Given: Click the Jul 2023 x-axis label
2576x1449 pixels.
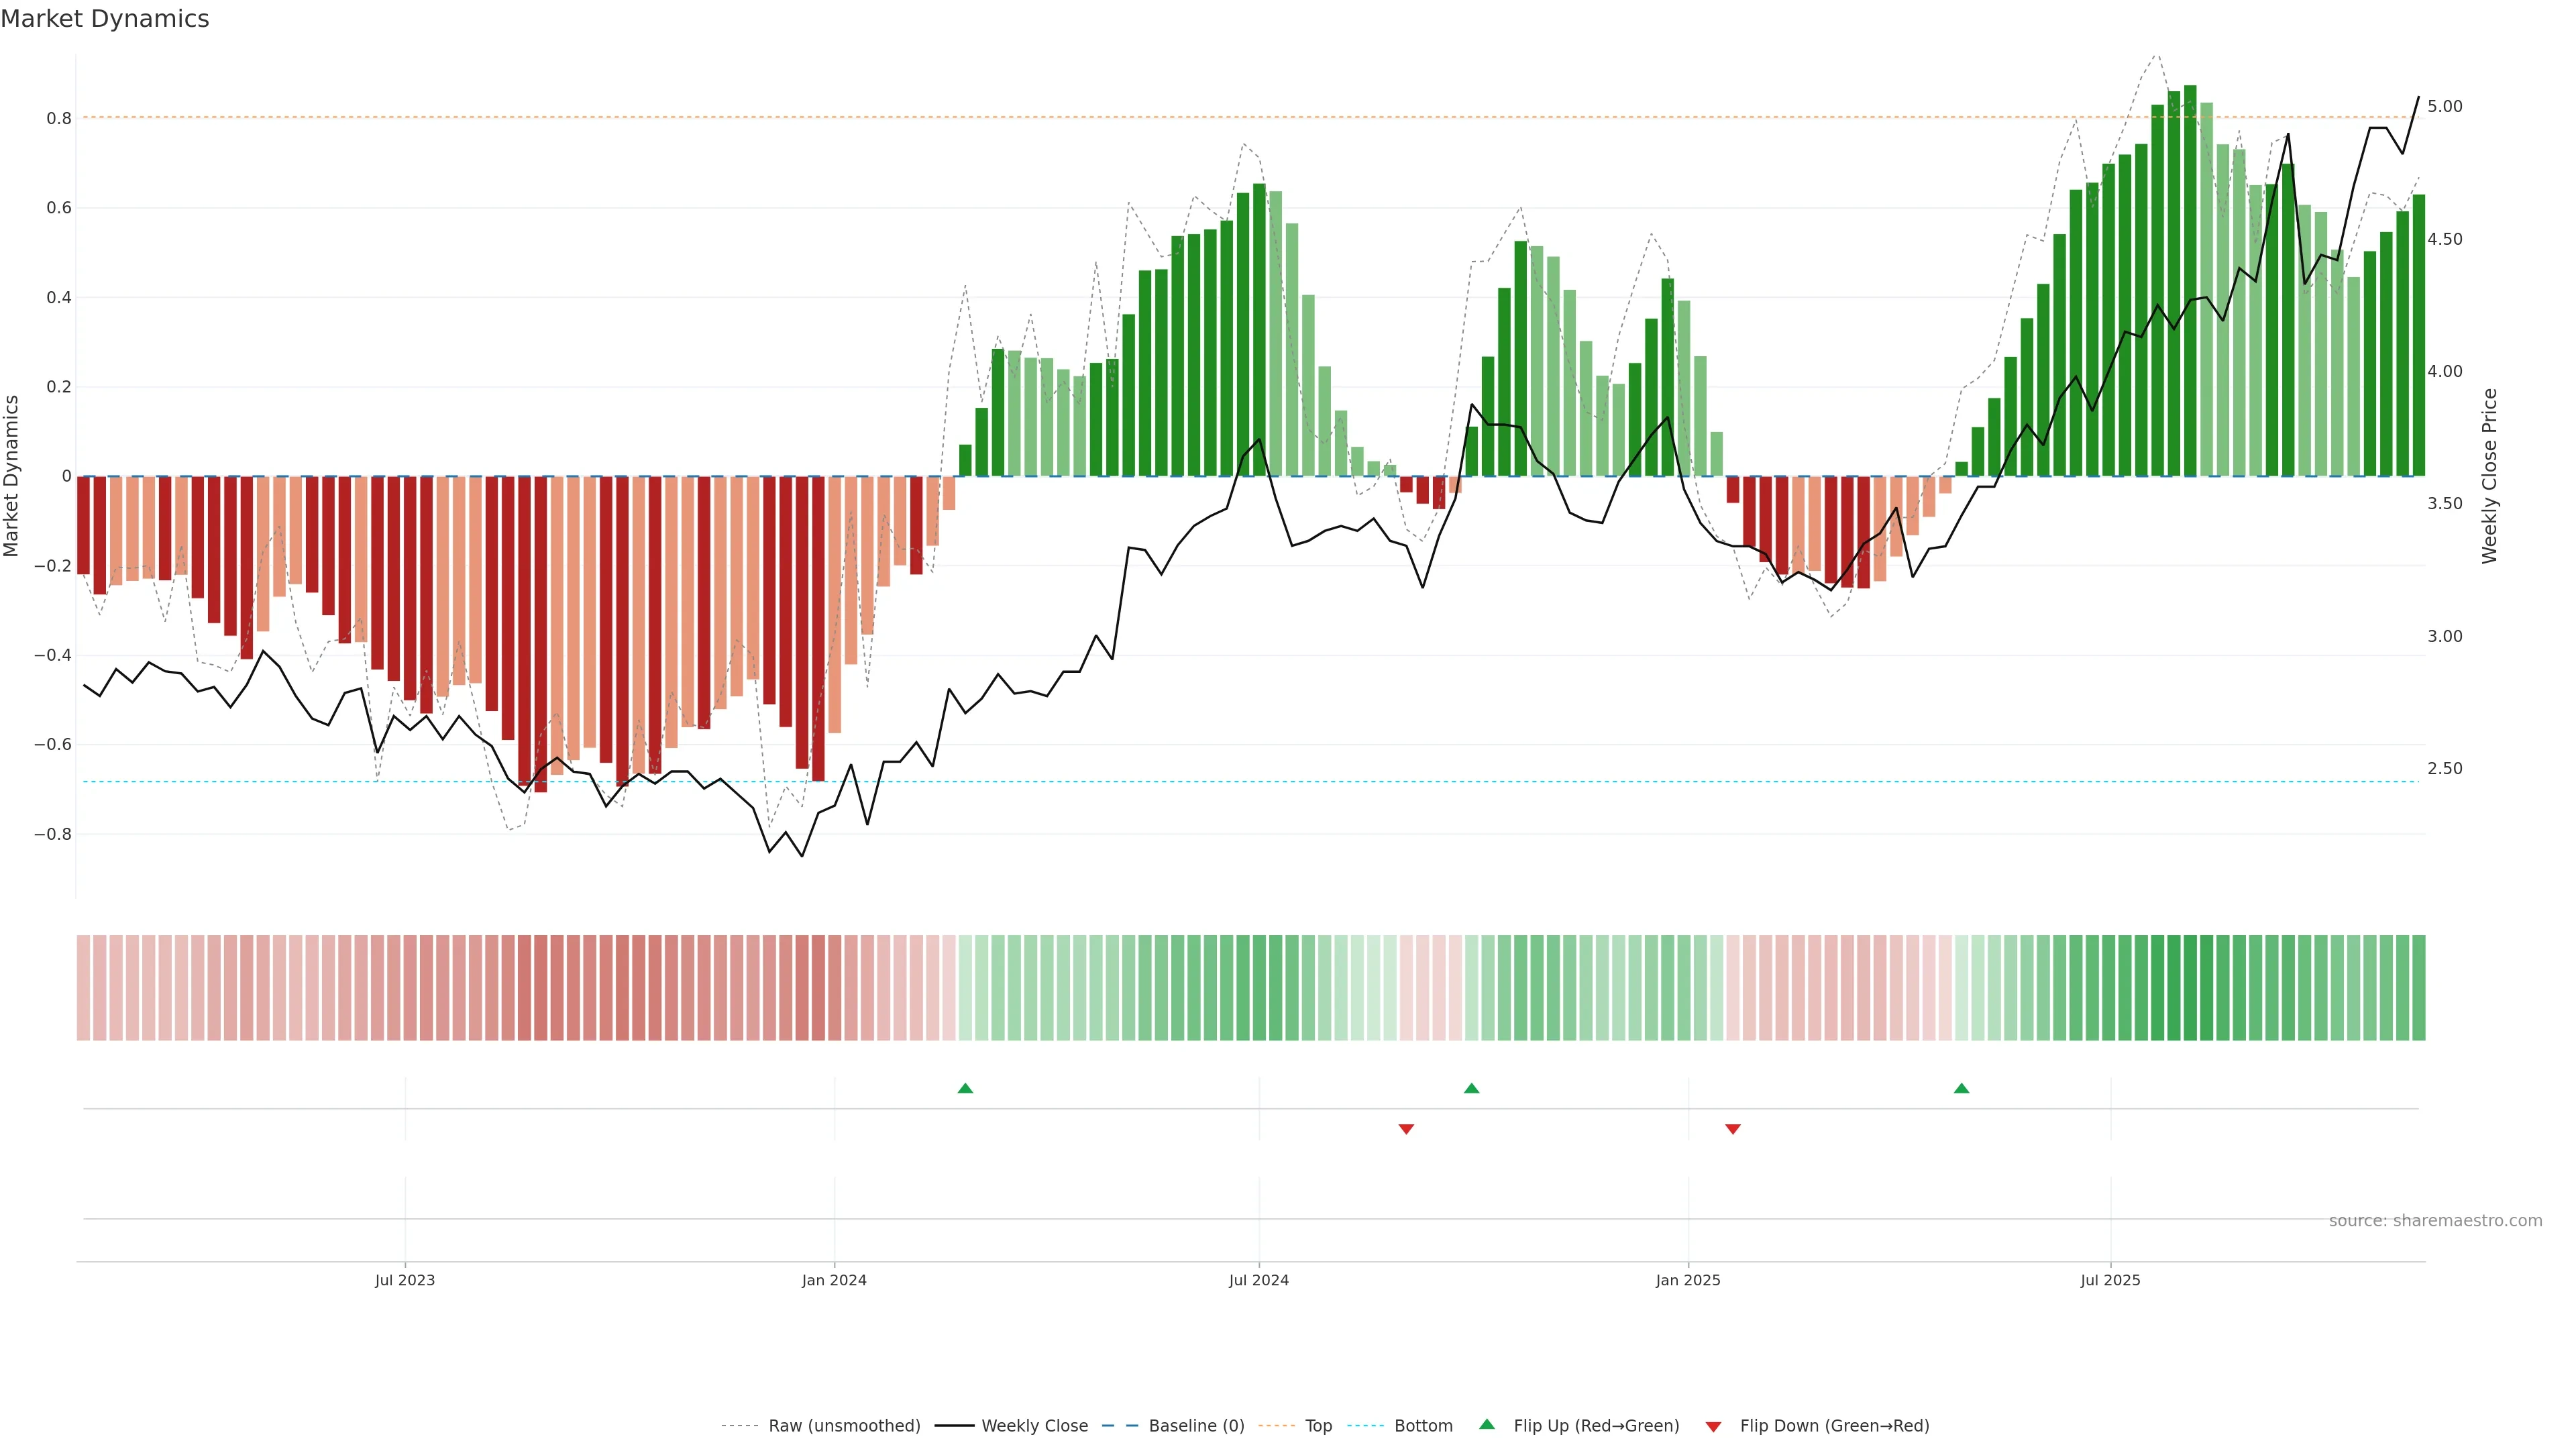Looking at the screenshot, I should coord(405,1280).
